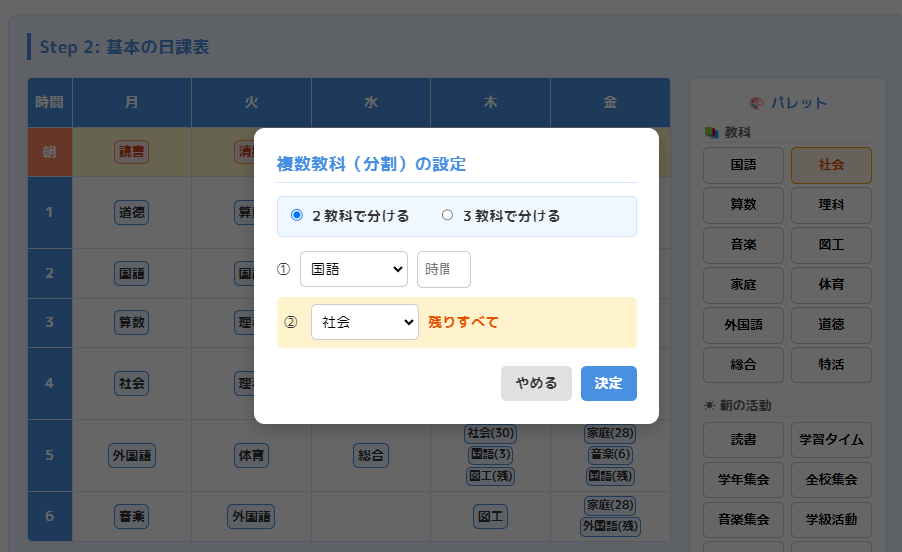Click the 木 column header
Viewport: 902px width, 552px height.
[x=491, y=102]
